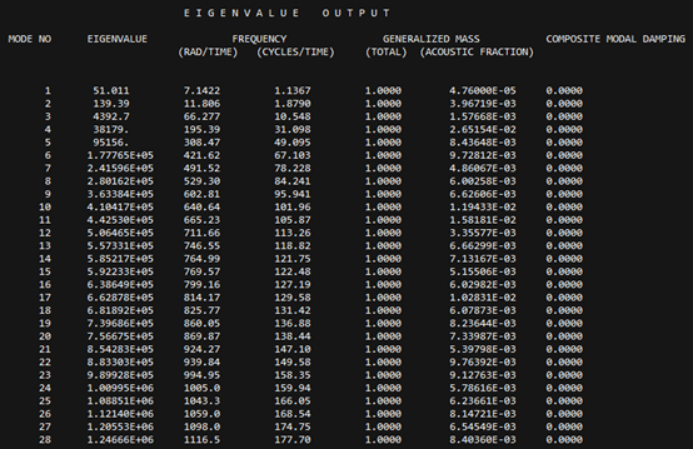Select rad/time value 1116.5
The image size is (693, 449).
pos(202,440)
